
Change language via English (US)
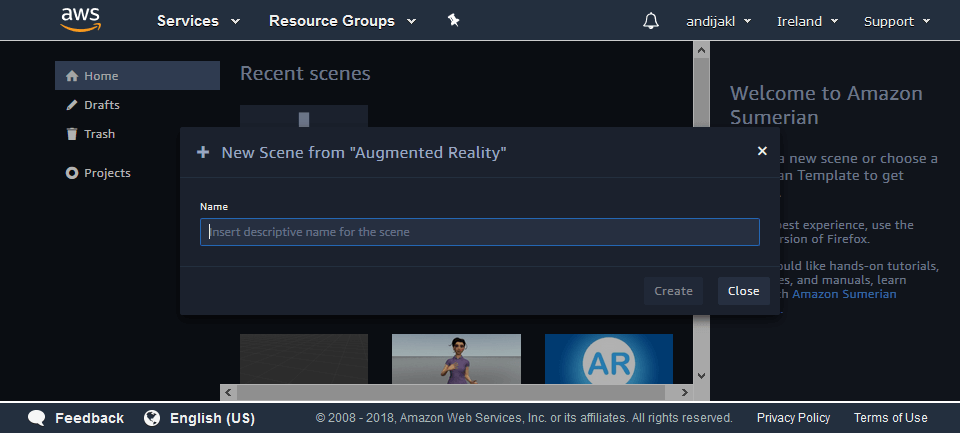212,418
